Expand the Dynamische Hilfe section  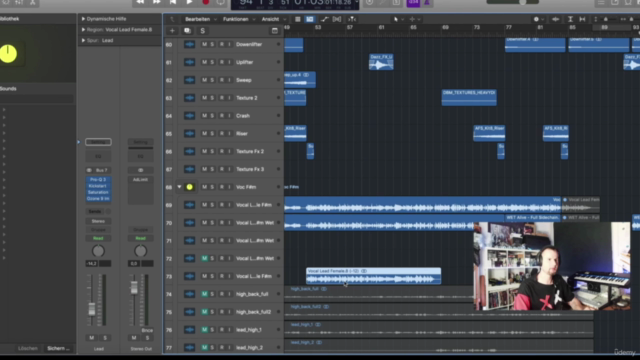(x=83, y=19)
